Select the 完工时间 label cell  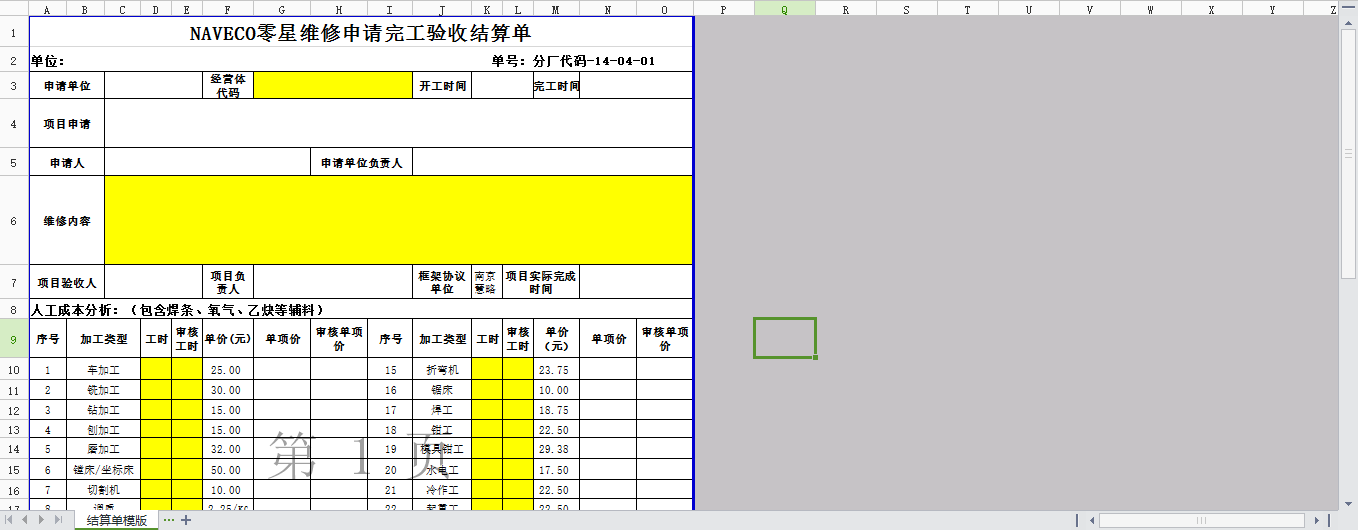point(556,86)
